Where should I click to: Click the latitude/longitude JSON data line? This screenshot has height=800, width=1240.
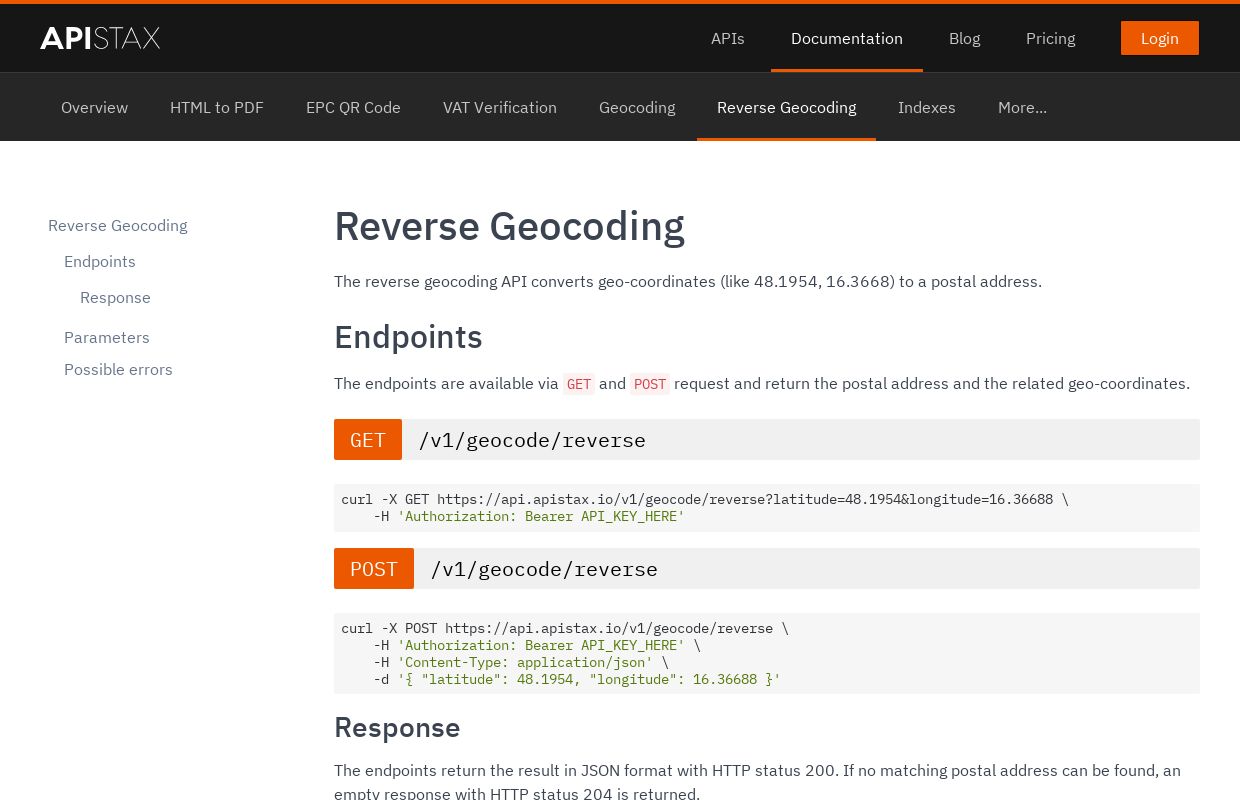[577, 679]
